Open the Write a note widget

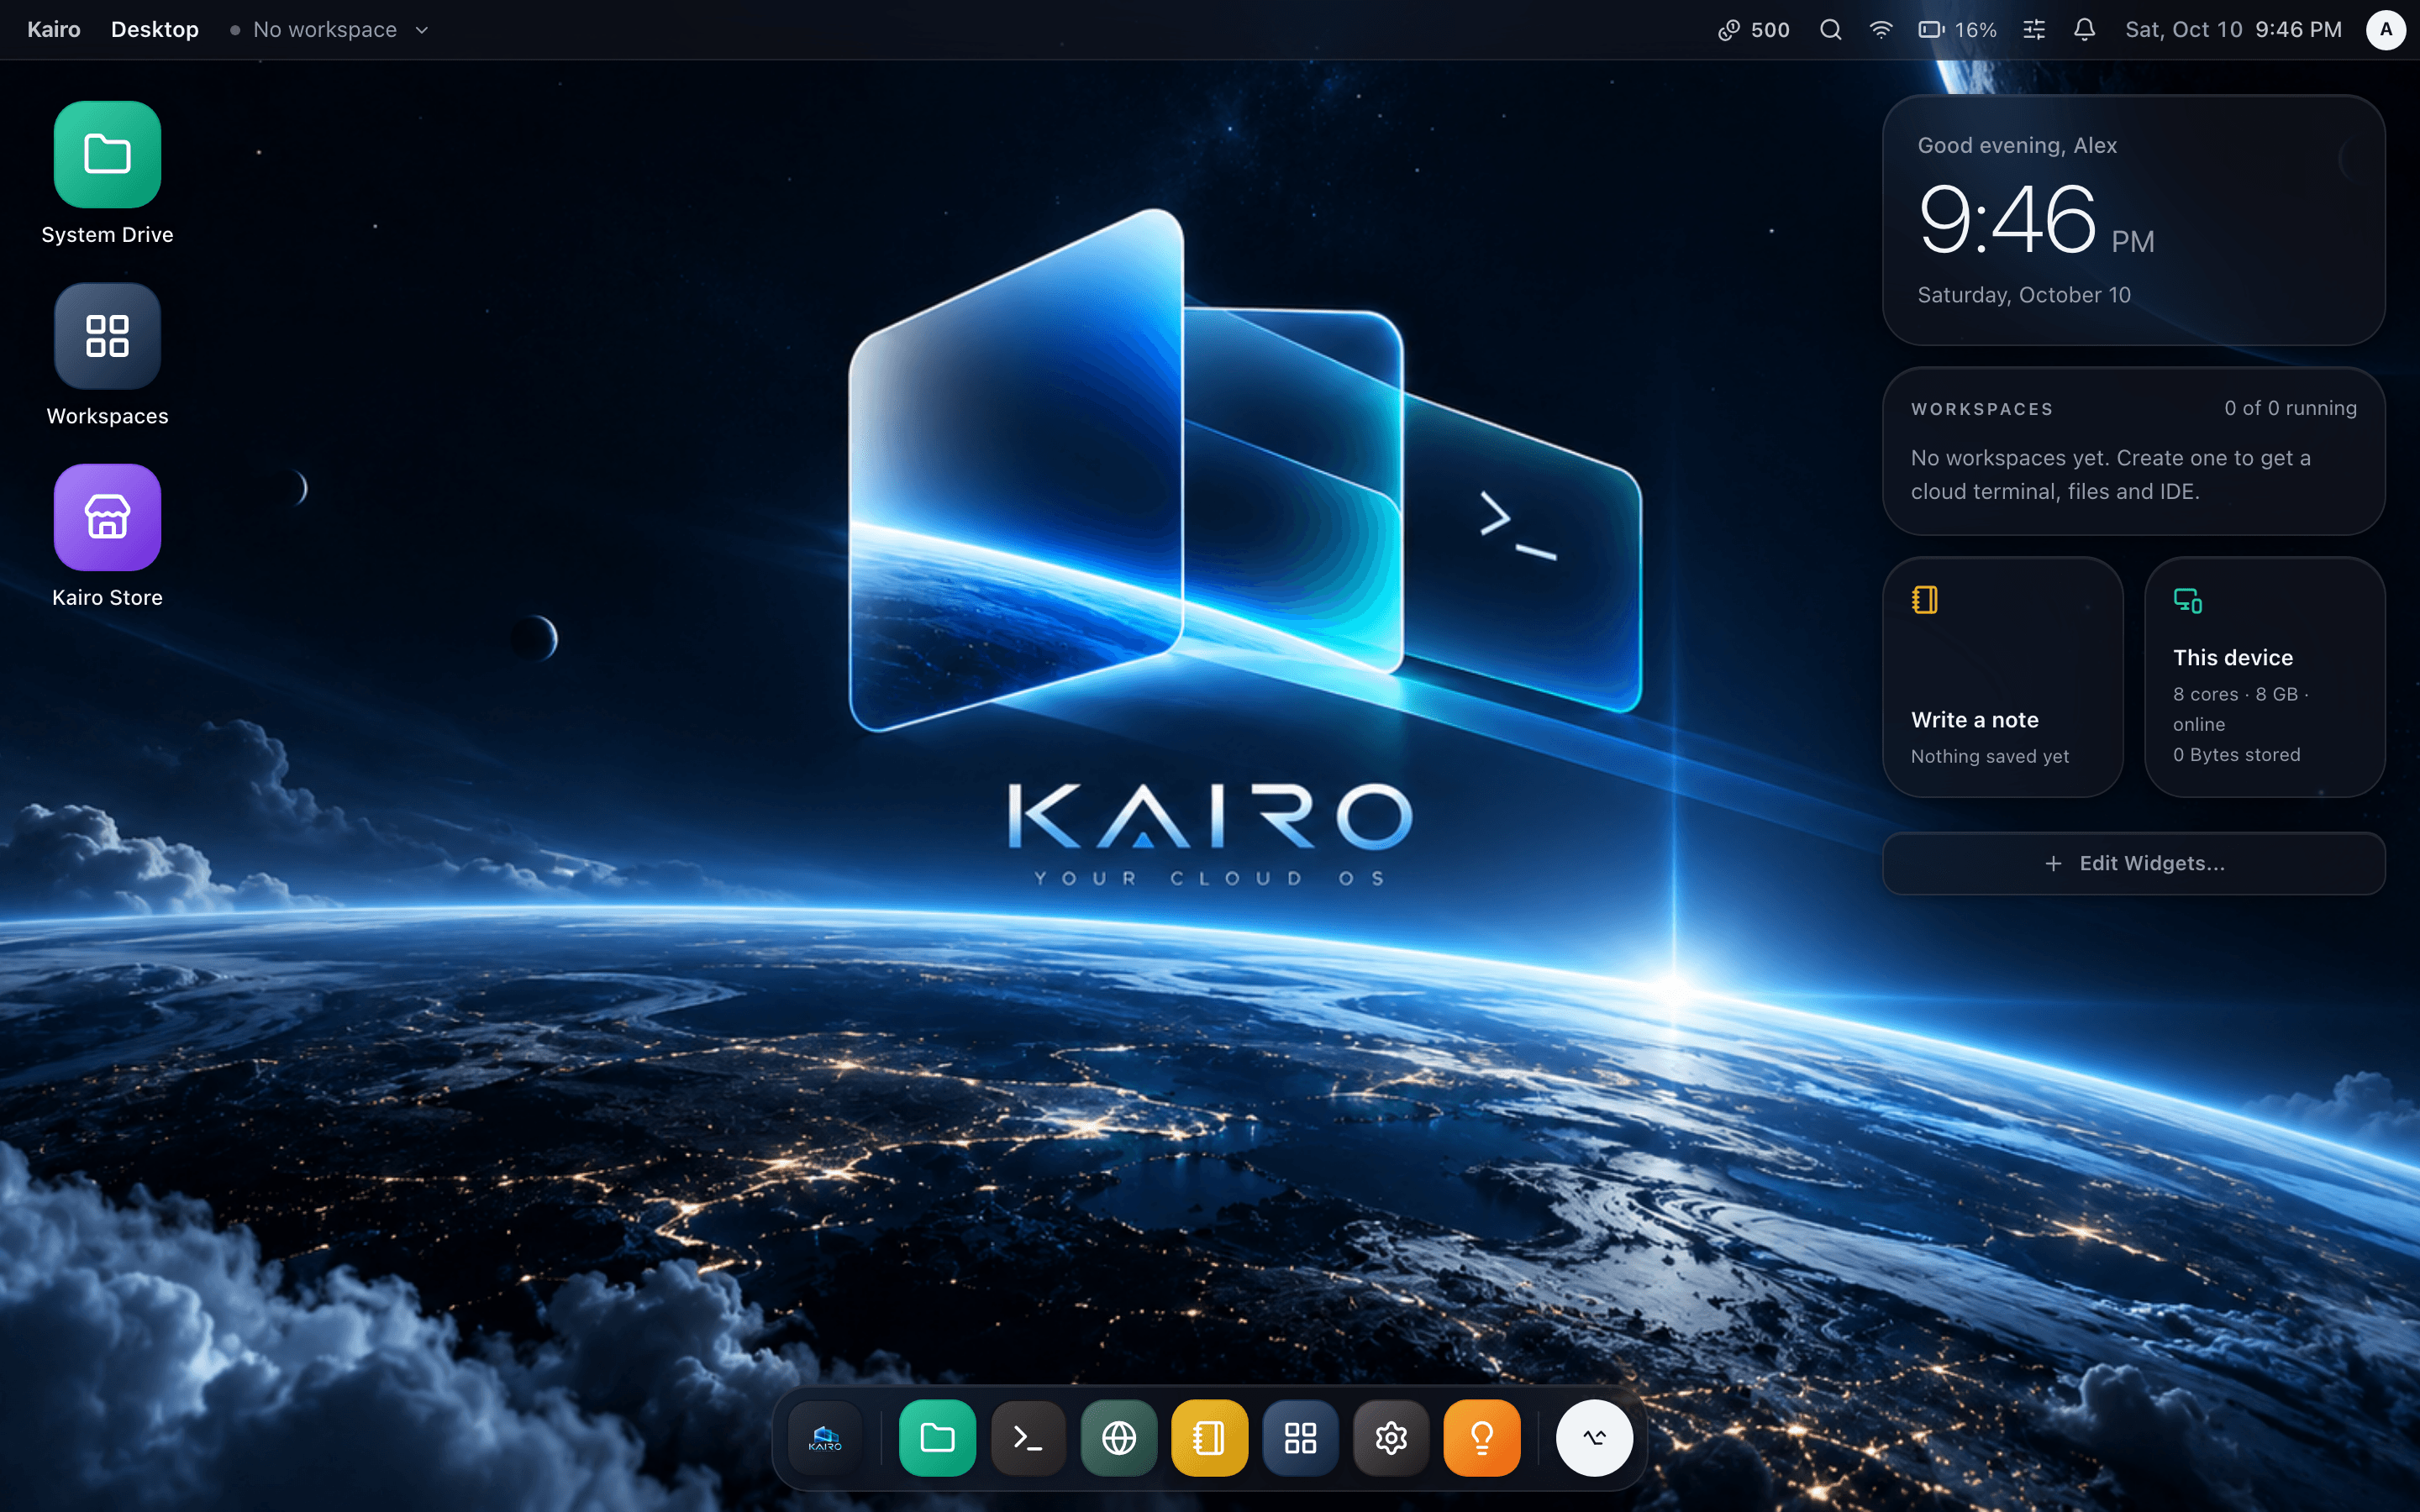click(x=2002, y=677)
